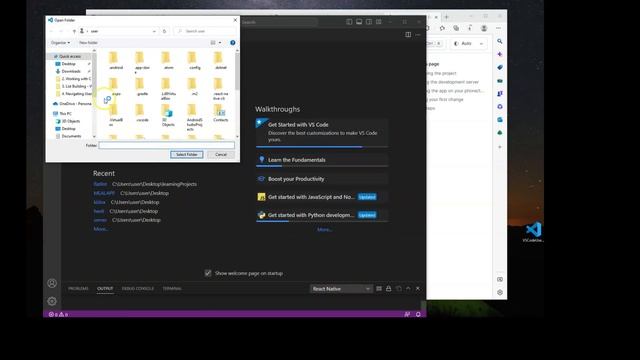
Task: Click the More link under Recent
Action: (x=100, y=229)
